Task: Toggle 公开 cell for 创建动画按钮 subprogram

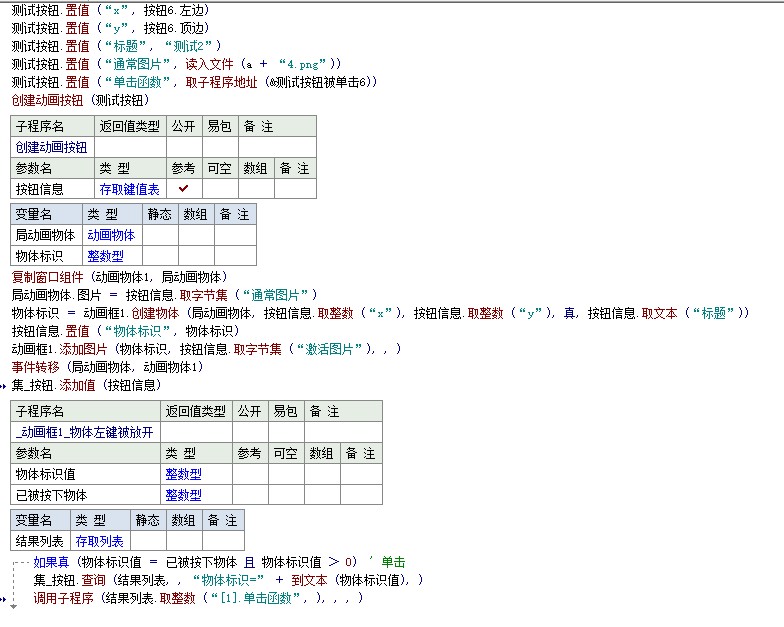Action: coord(183,147)
